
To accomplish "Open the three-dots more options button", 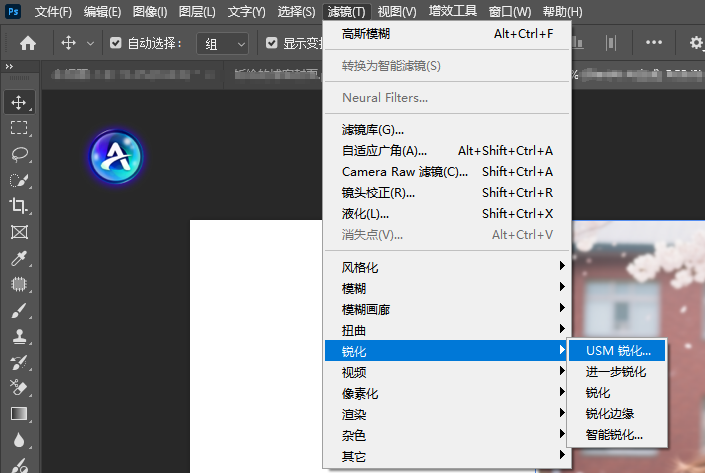I will click(654, 43).
